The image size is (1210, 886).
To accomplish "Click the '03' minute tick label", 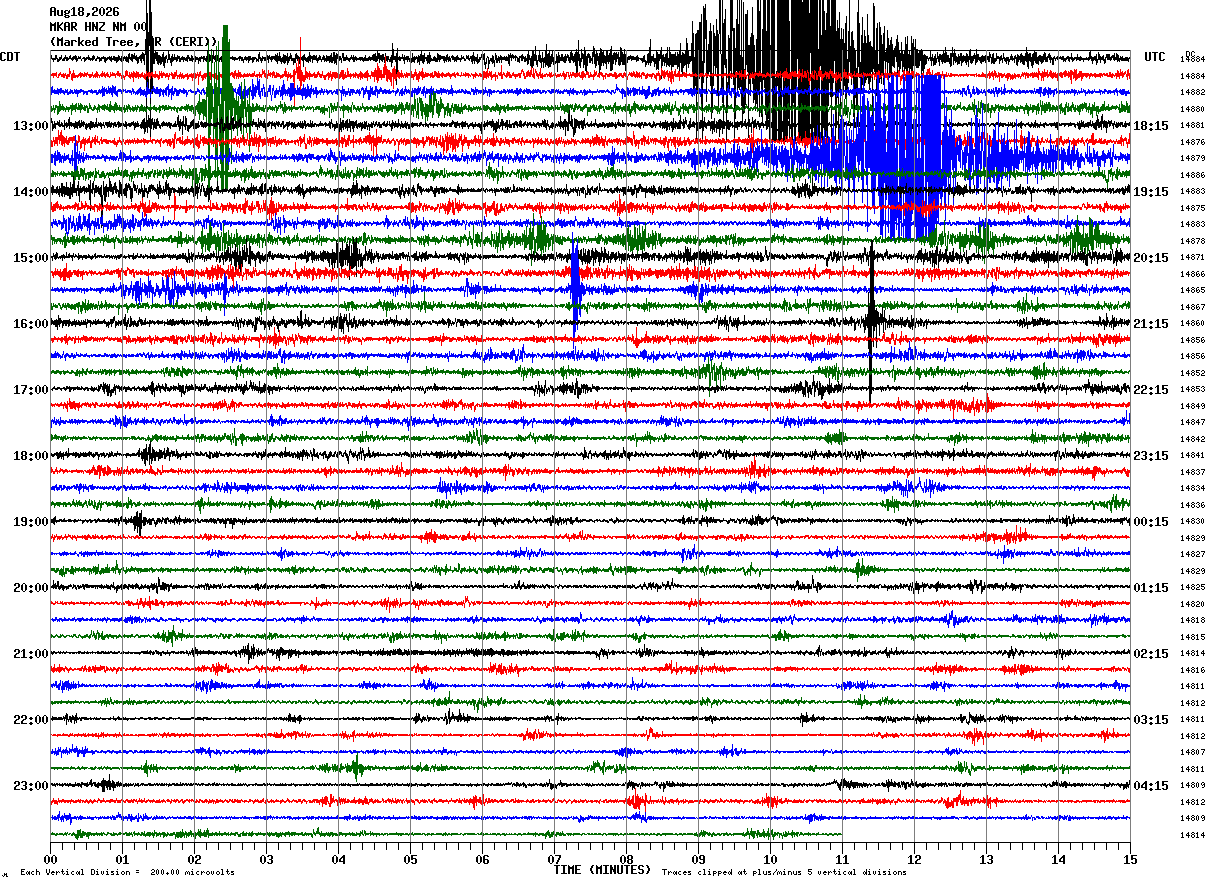I will coord(267,859).
